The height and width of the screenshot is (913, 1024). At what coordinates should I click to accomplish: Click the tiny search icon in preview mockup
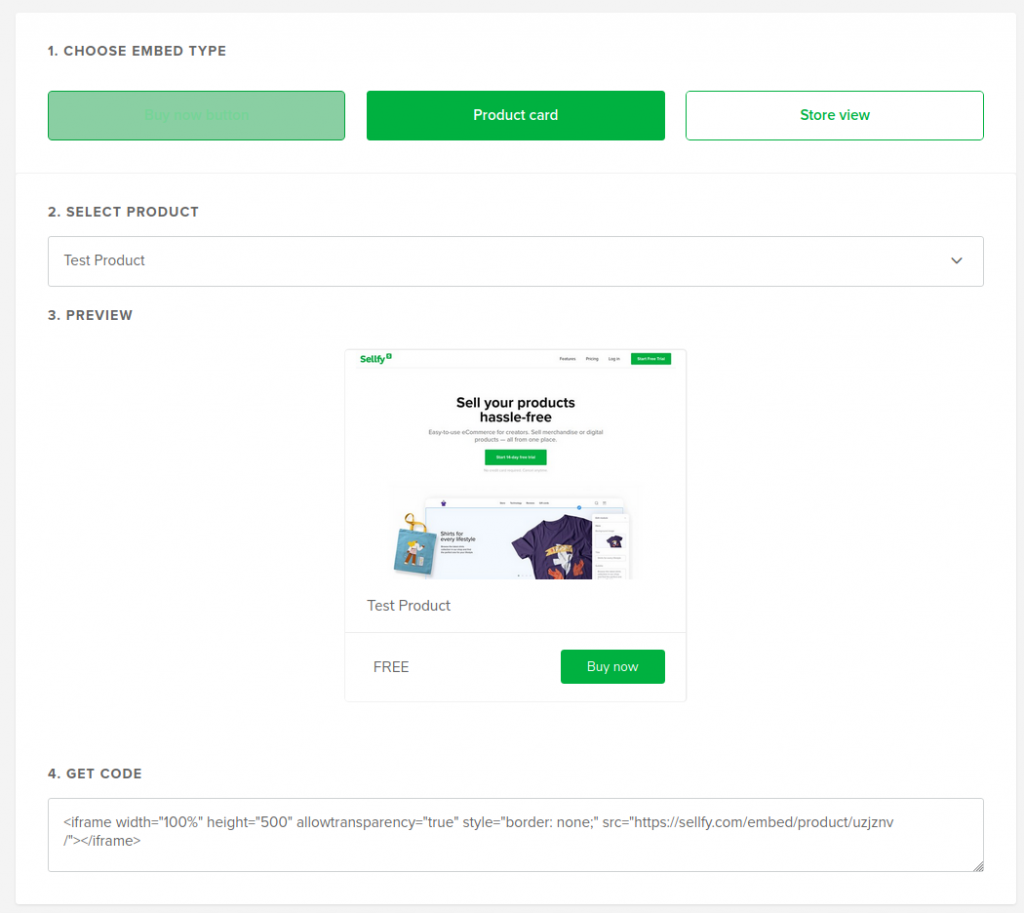(597, 503)
